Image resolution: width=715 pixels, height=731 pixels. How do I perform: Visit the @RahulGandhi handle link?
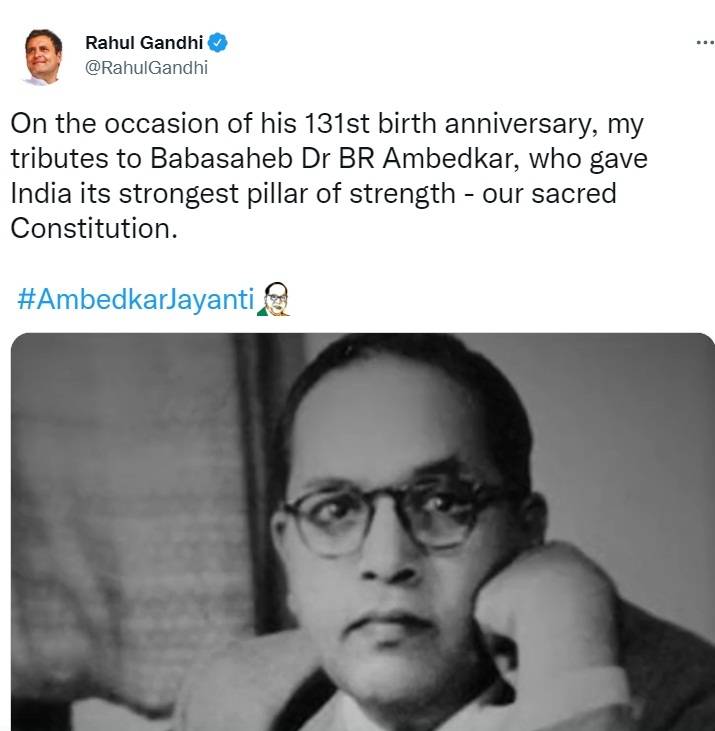[x=146, y=68]
